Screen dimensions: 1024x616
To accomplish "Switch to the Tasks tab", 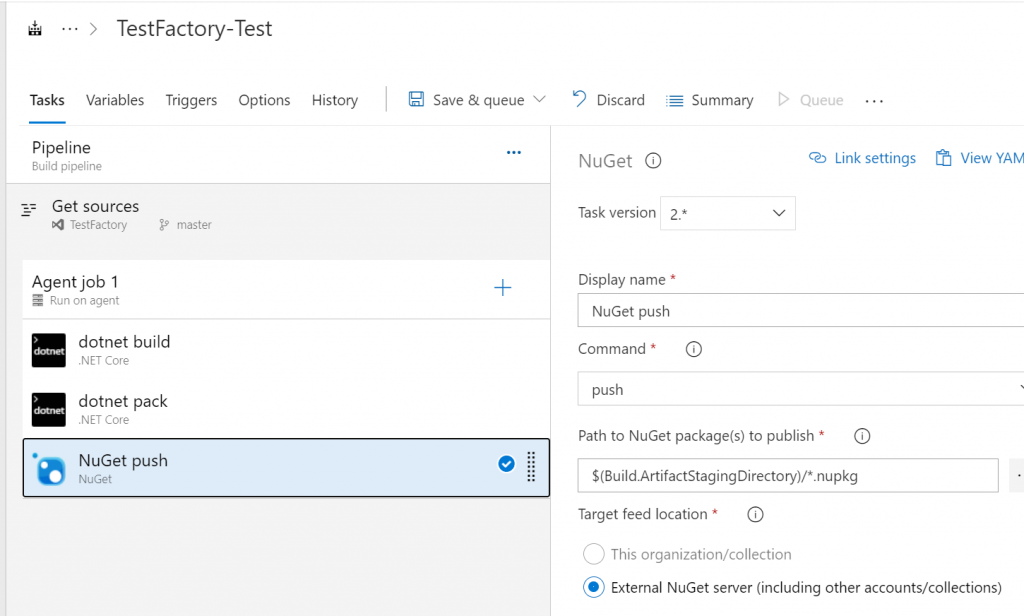I will click(x=47, y=100).
